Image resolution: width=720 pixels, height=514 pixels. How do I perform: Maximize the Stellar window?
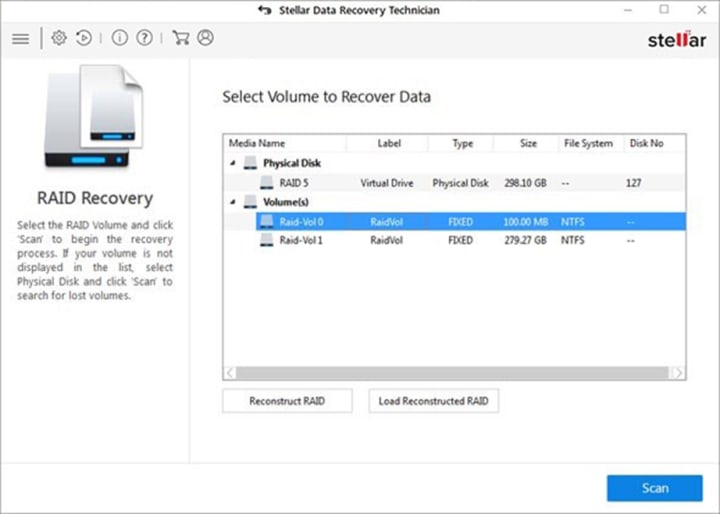(x=664, y=9)
